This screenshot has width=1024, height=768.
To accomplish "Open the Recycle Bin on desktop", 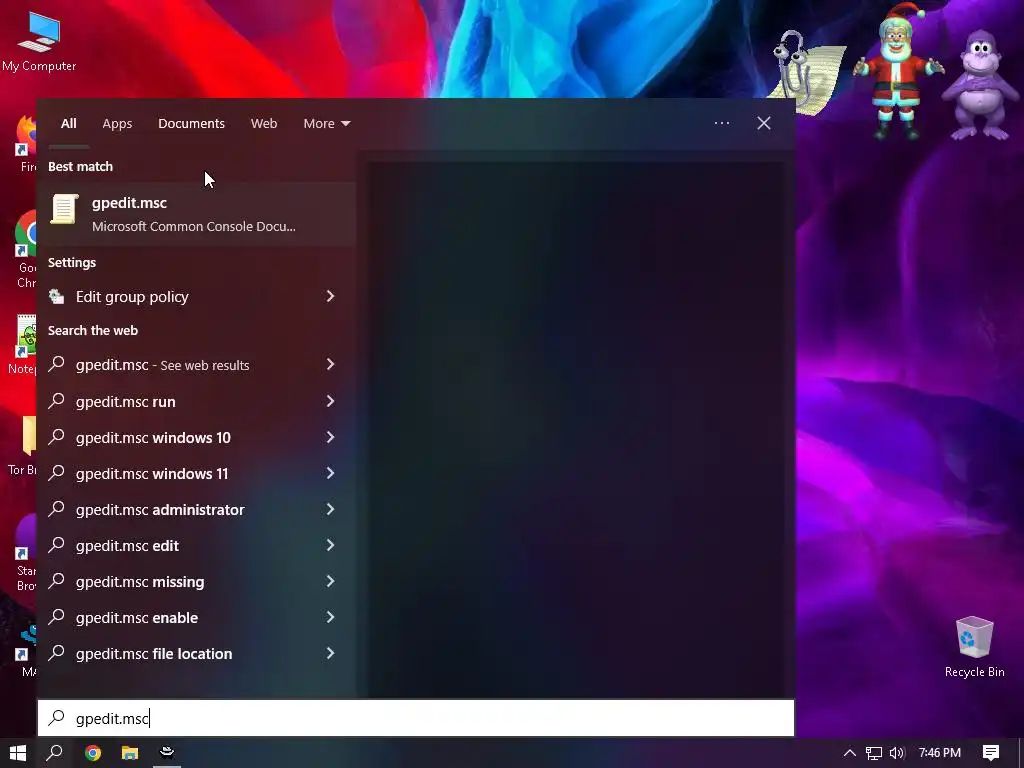I will (x=974, y=646).
